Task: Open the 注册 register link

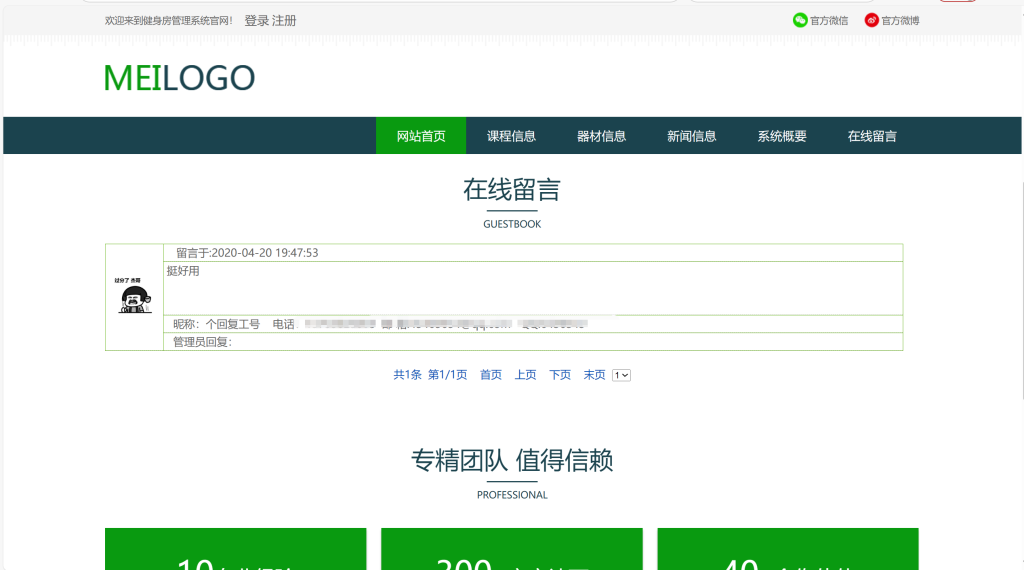Action: [284, 21]
